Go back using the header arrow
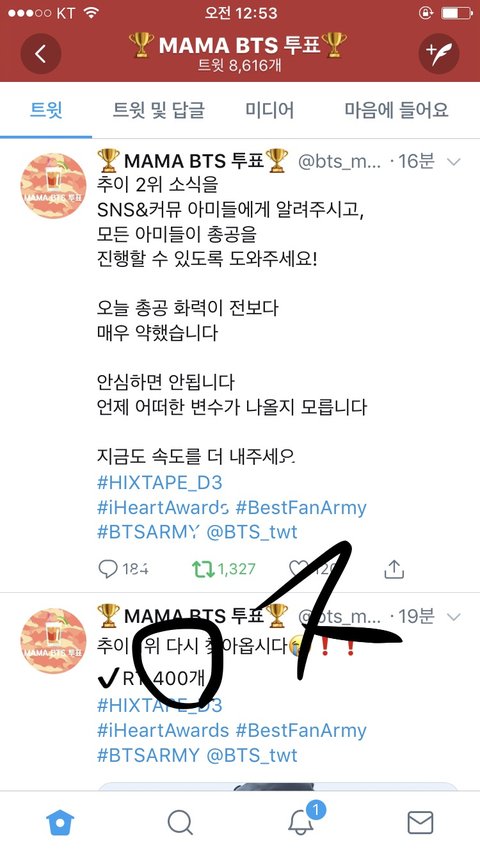480x854 pixels. tap(41, 54)
